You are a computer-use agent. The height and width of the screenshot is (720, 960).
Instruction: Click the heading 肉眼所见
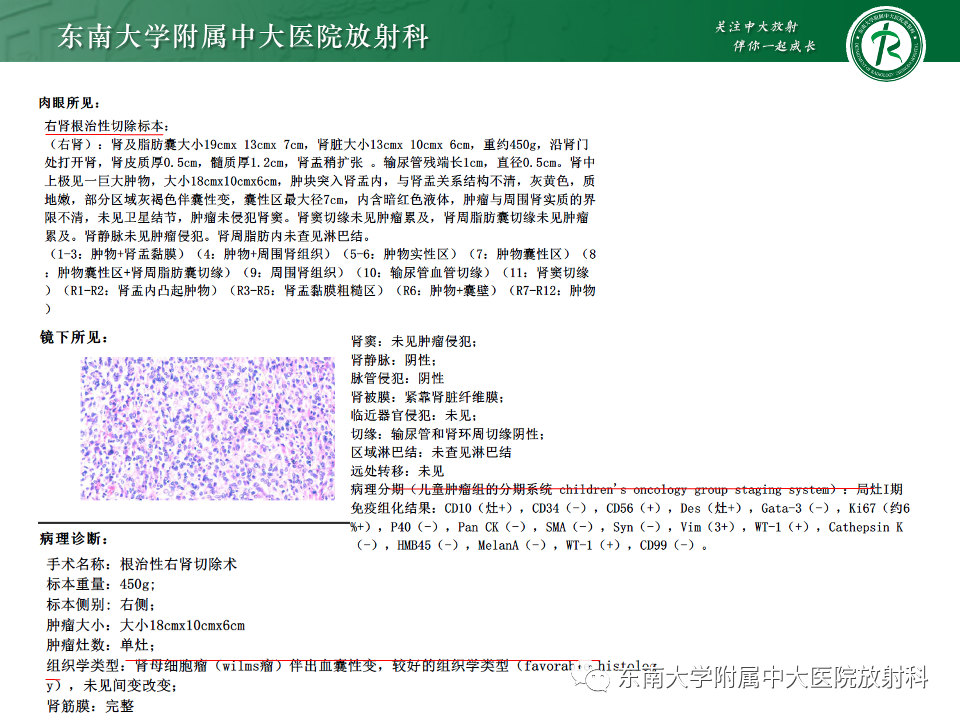69,103
